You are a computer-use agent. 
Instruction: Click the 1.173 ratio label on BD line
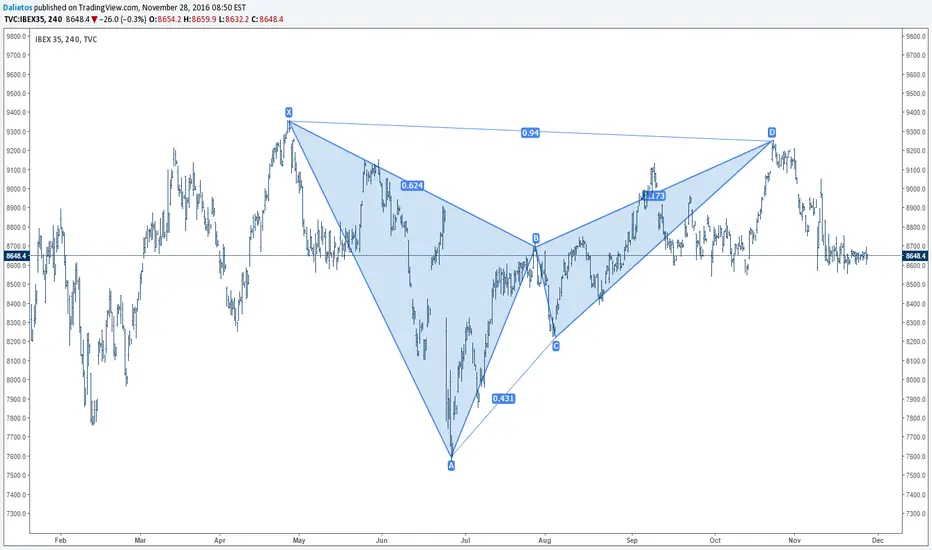point(654,196)
